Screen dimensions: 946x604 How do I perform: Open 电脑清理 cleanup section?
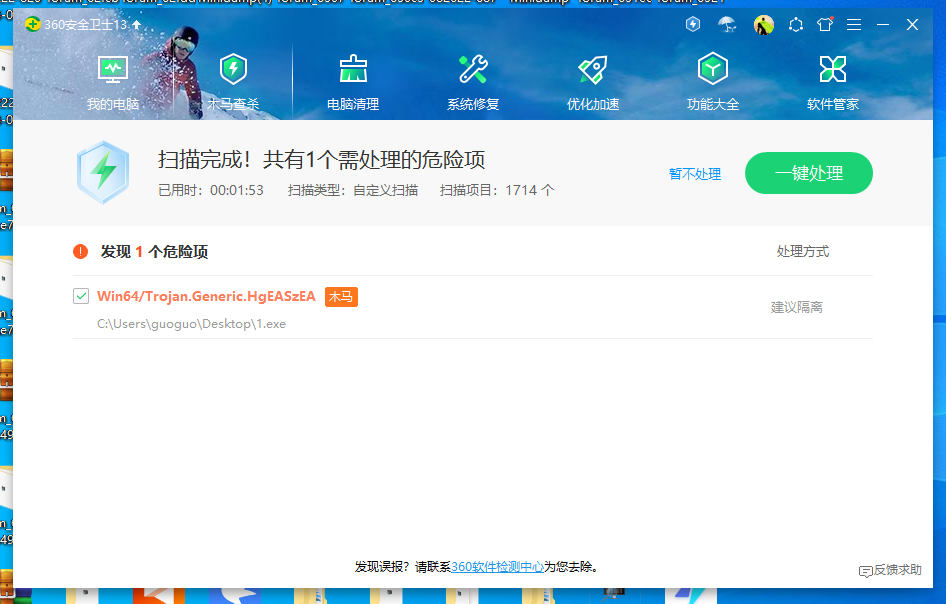353,83
